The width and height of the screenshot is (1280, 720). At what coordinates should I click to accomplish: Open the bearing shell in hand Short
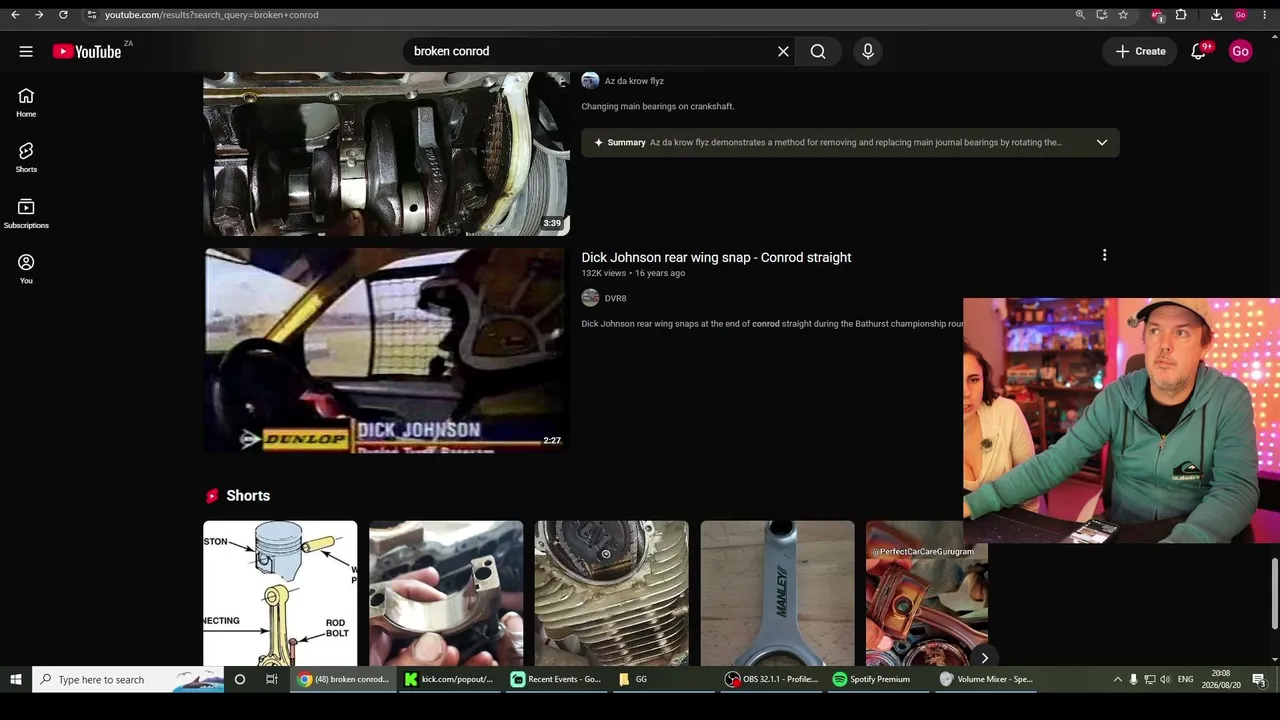coord(446,593)
